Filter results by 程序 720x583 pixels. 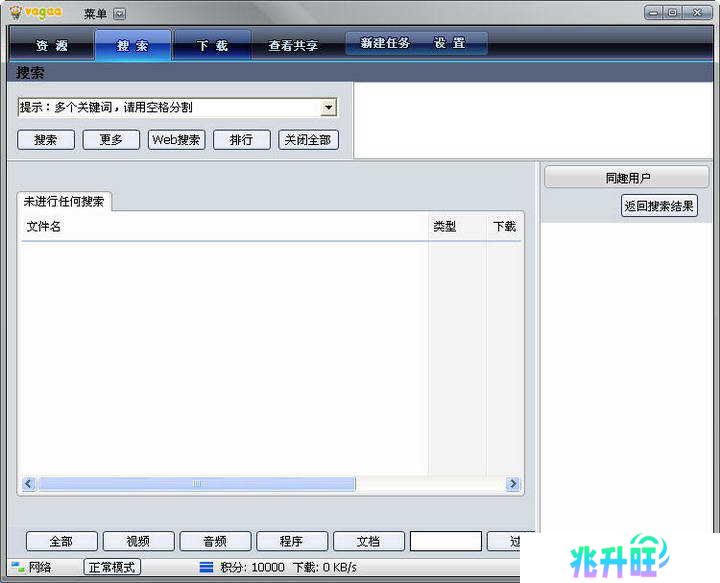tap(292, 541)
